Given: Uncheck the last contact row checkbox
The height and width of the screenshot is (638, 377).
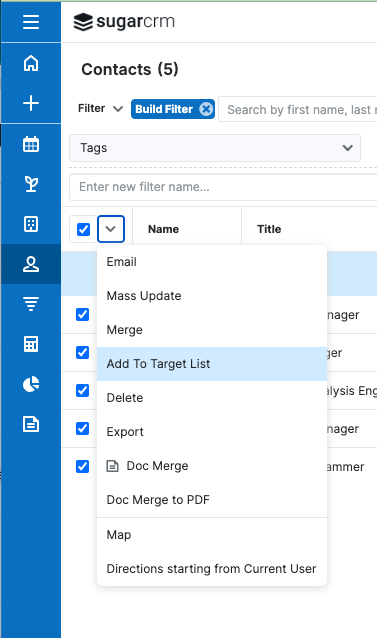Looking at the screenshot, I should click(83, 466).
